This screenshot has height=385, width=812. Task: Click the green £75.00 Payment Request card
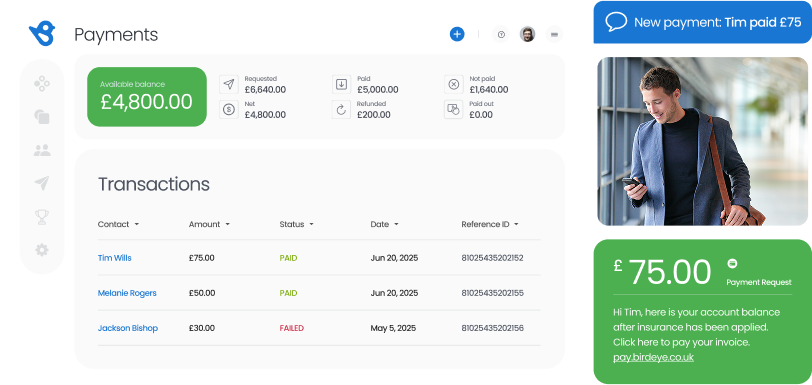pyautogui.click(x=703, y=311)
